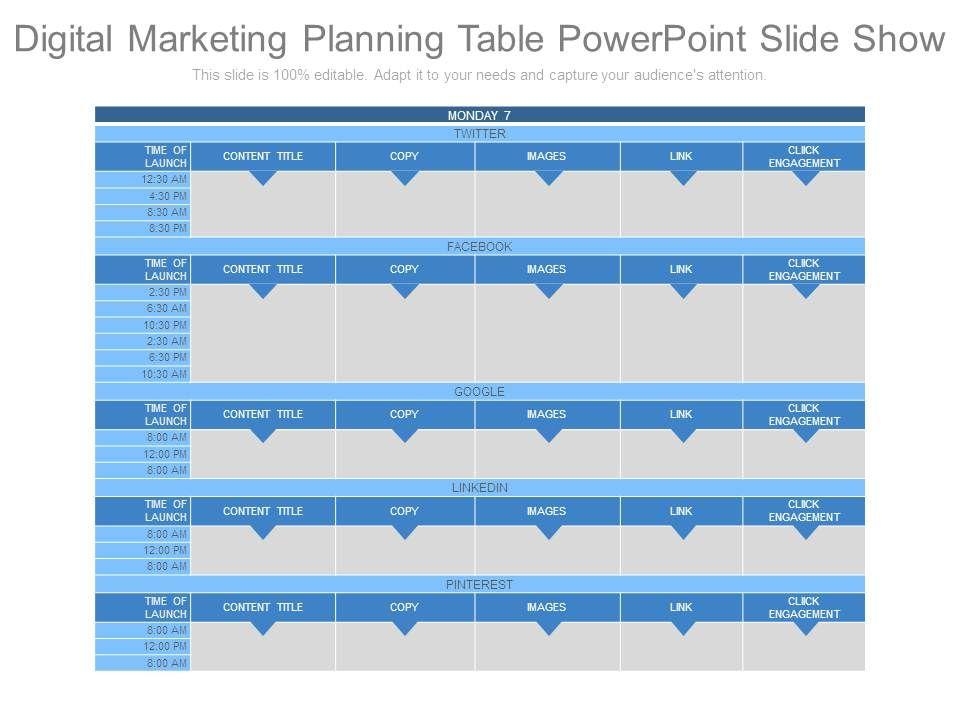Viewport: 960px width, 720px height.
Task: Click the arrow below Facebook's Images header
Action: click(x=548, y=291)
